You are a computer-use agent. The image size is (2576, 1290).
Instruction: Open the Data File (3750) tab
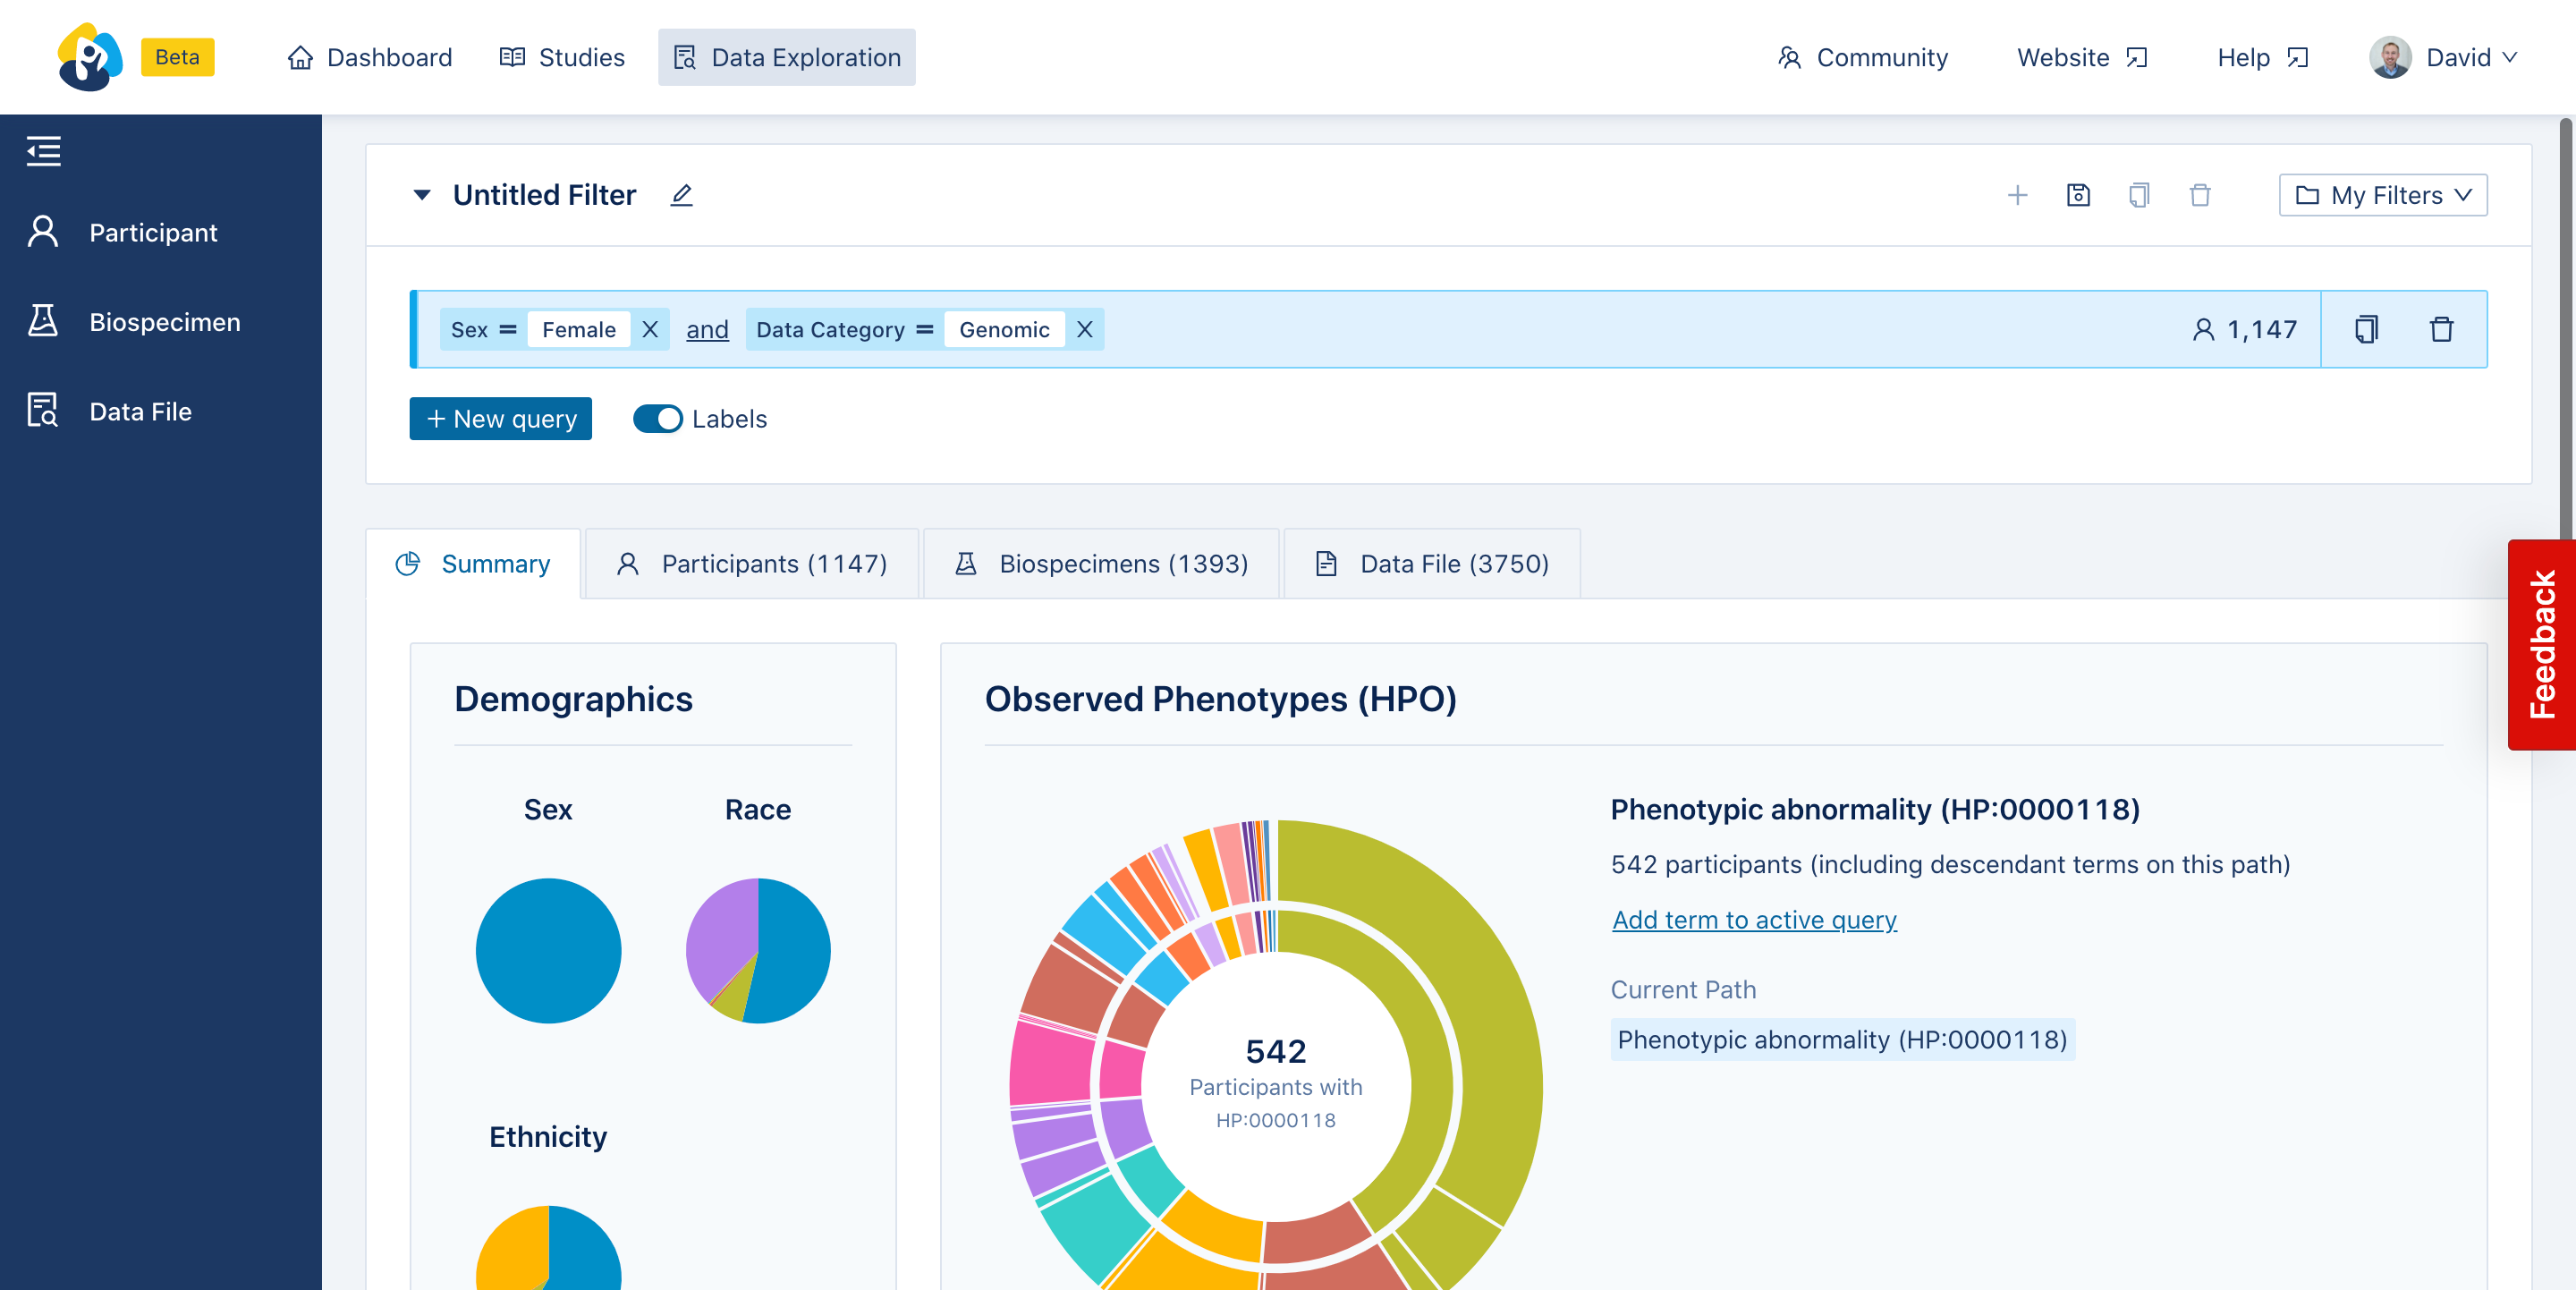(x=1431, y=564)
